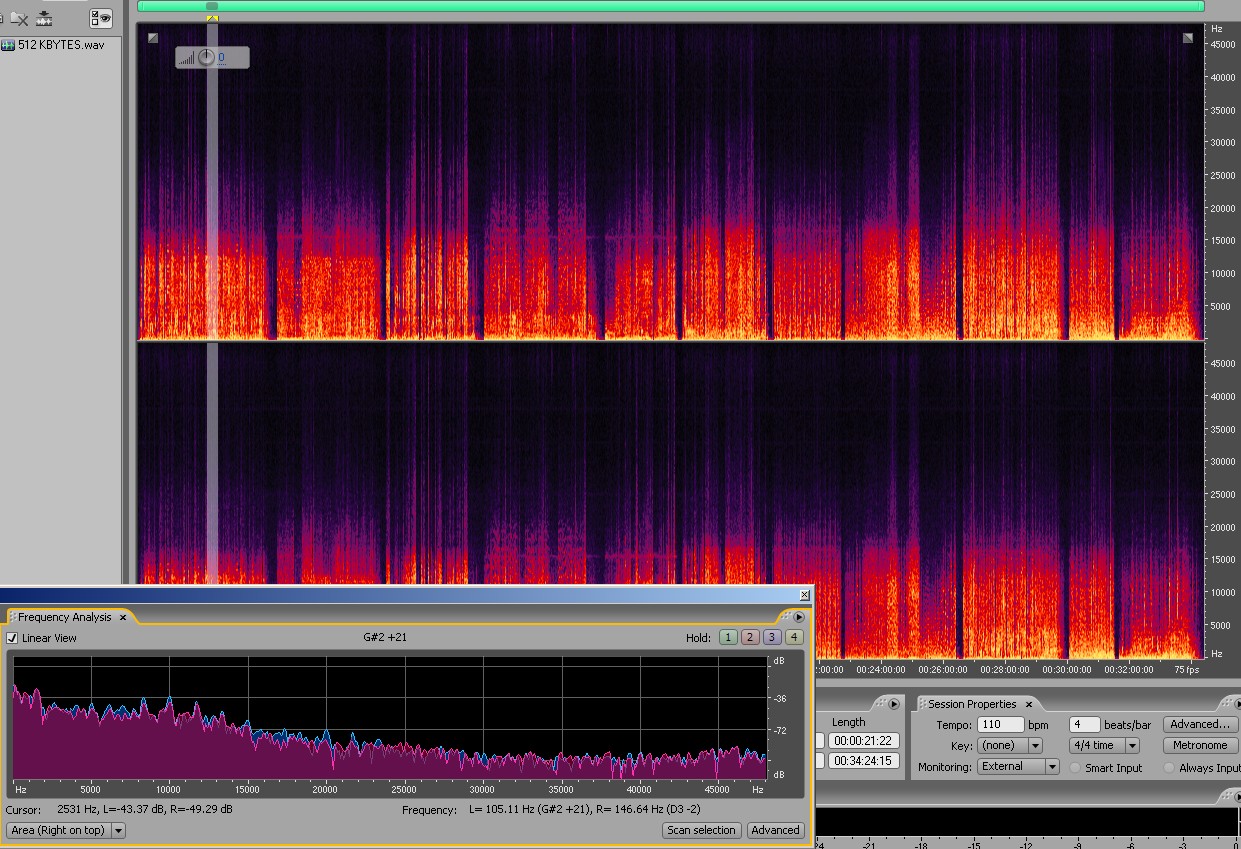This screenshot has height=849, width=1241.
Task: Click Advanced... in Session Properties
Action: pos(1199,724)
